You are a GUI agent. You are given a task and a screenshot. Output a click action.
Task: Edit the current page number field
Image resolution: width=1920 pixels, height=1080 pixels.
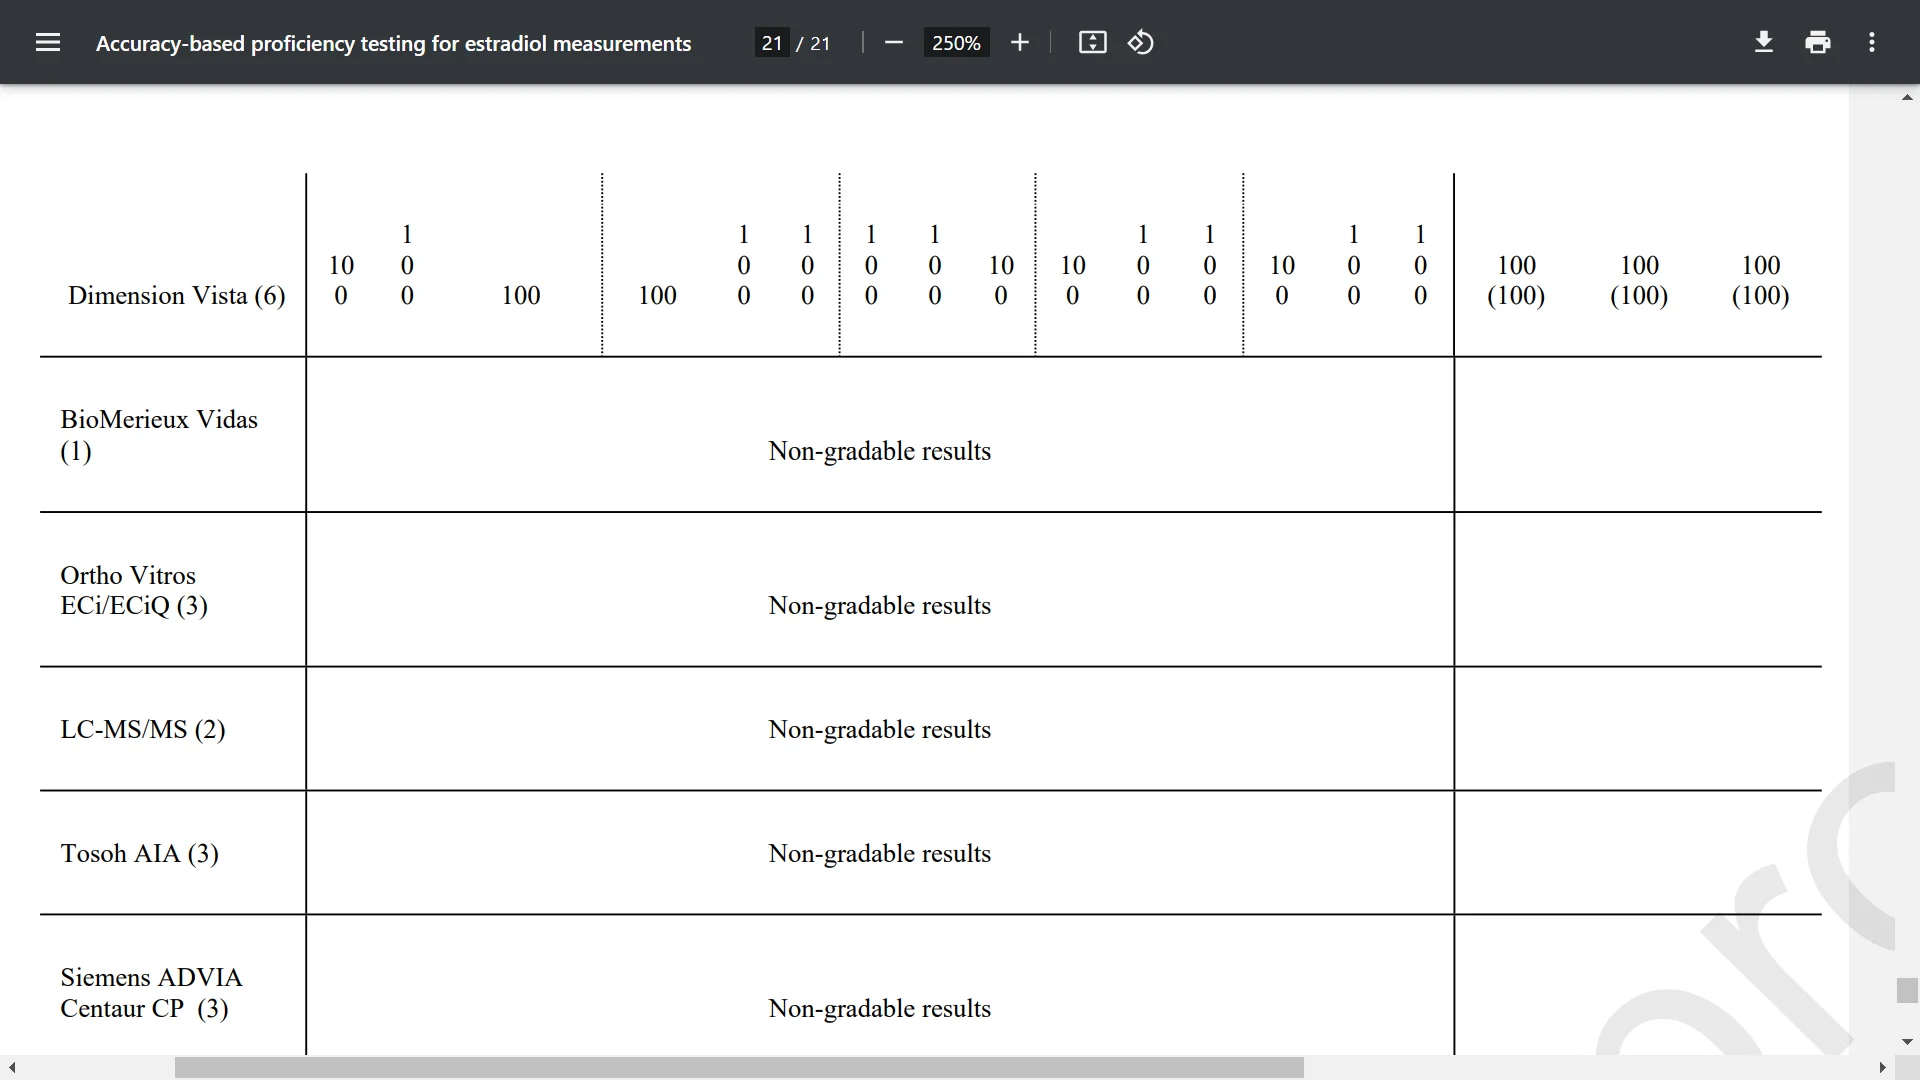[x=772, y=43]
